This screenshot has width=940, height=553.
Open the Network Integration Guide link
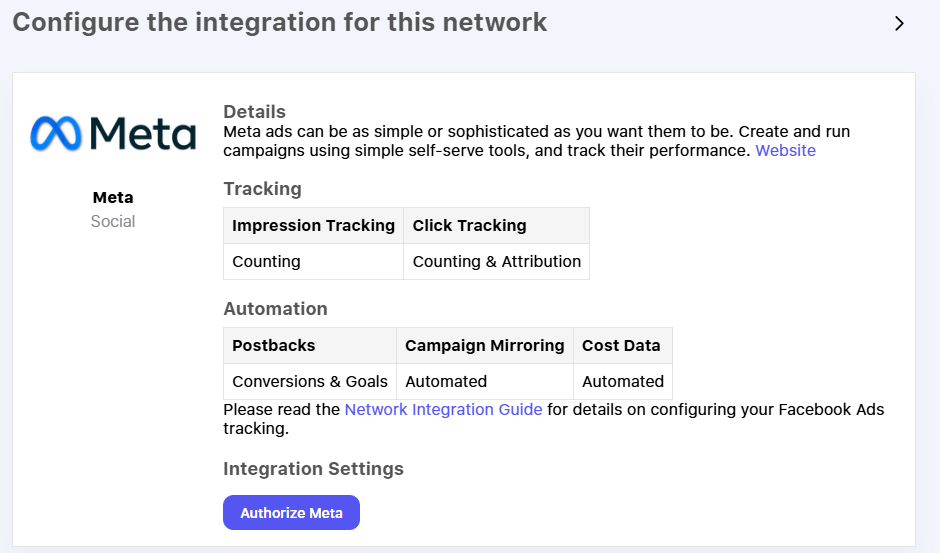[x=444, y=410]
